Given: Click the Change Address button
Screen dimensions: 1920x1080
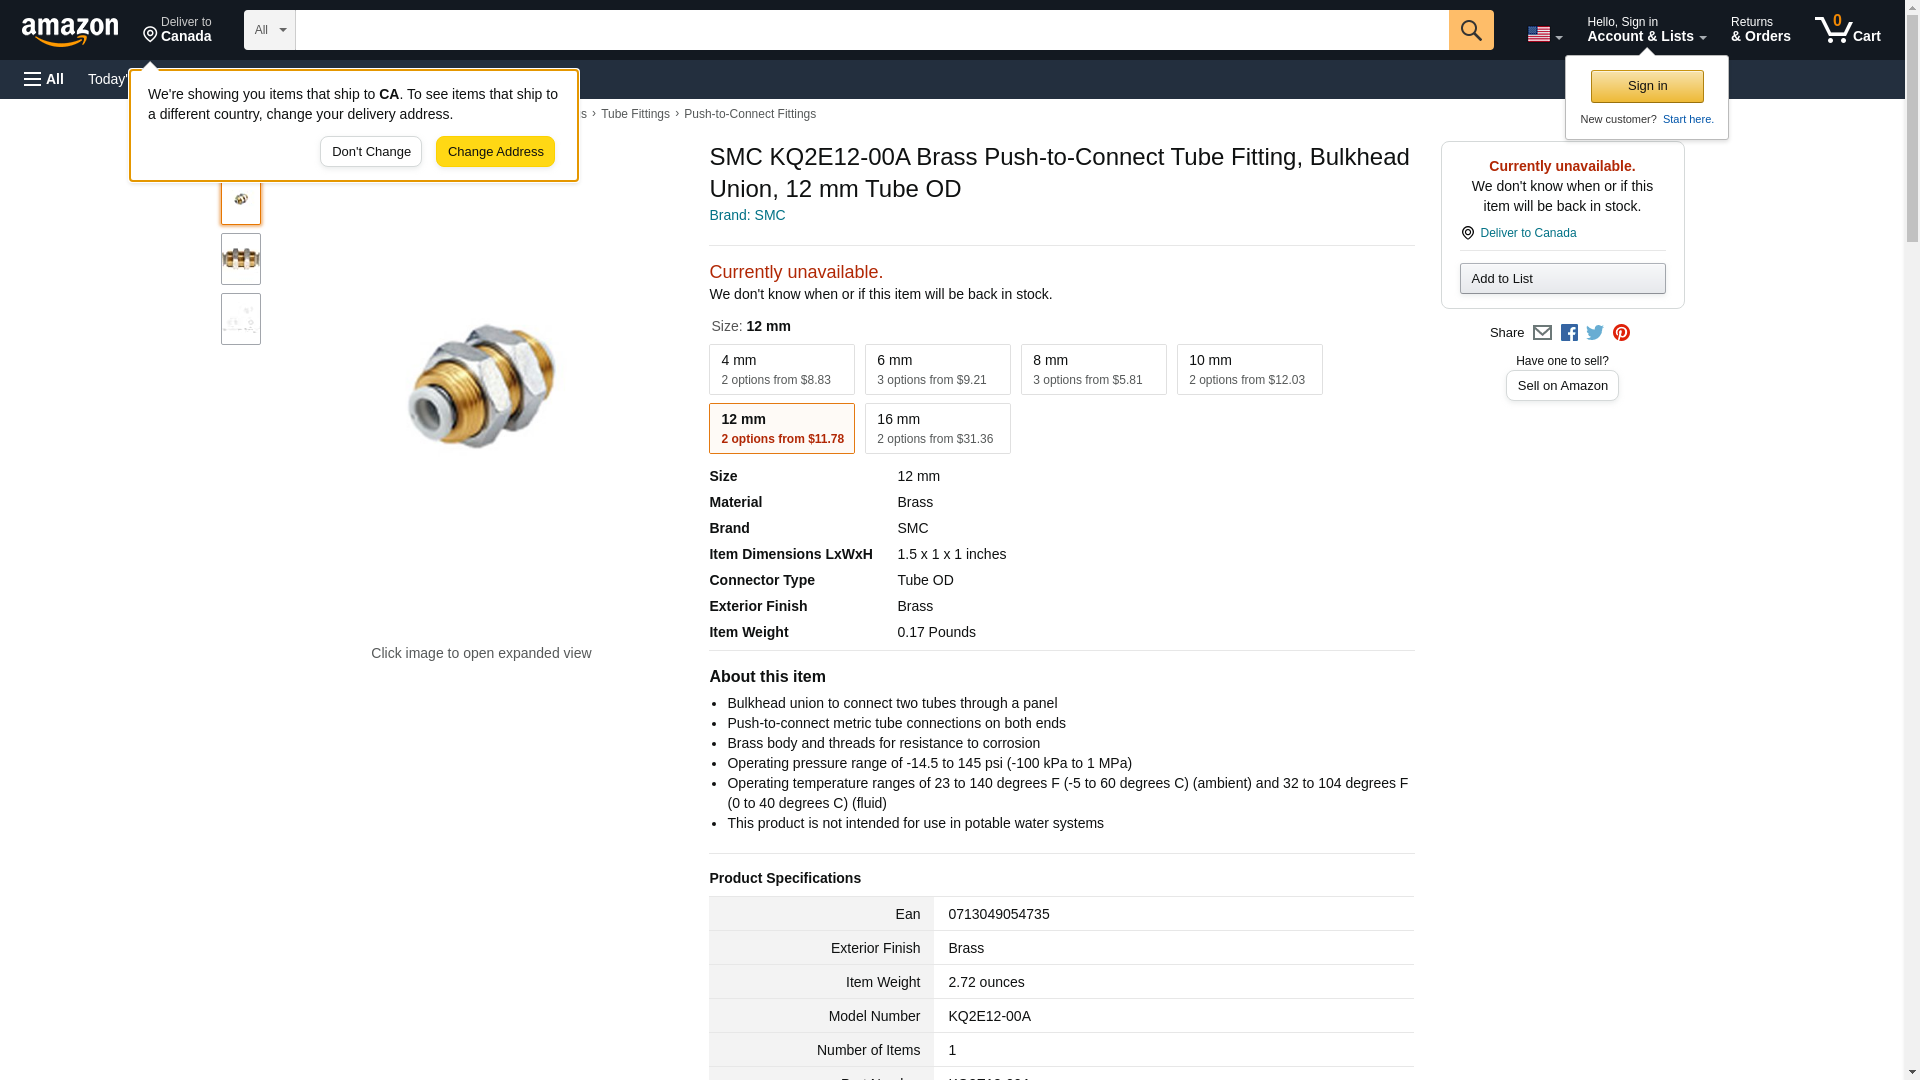Looking at the screenshot, I should [495, 152].
